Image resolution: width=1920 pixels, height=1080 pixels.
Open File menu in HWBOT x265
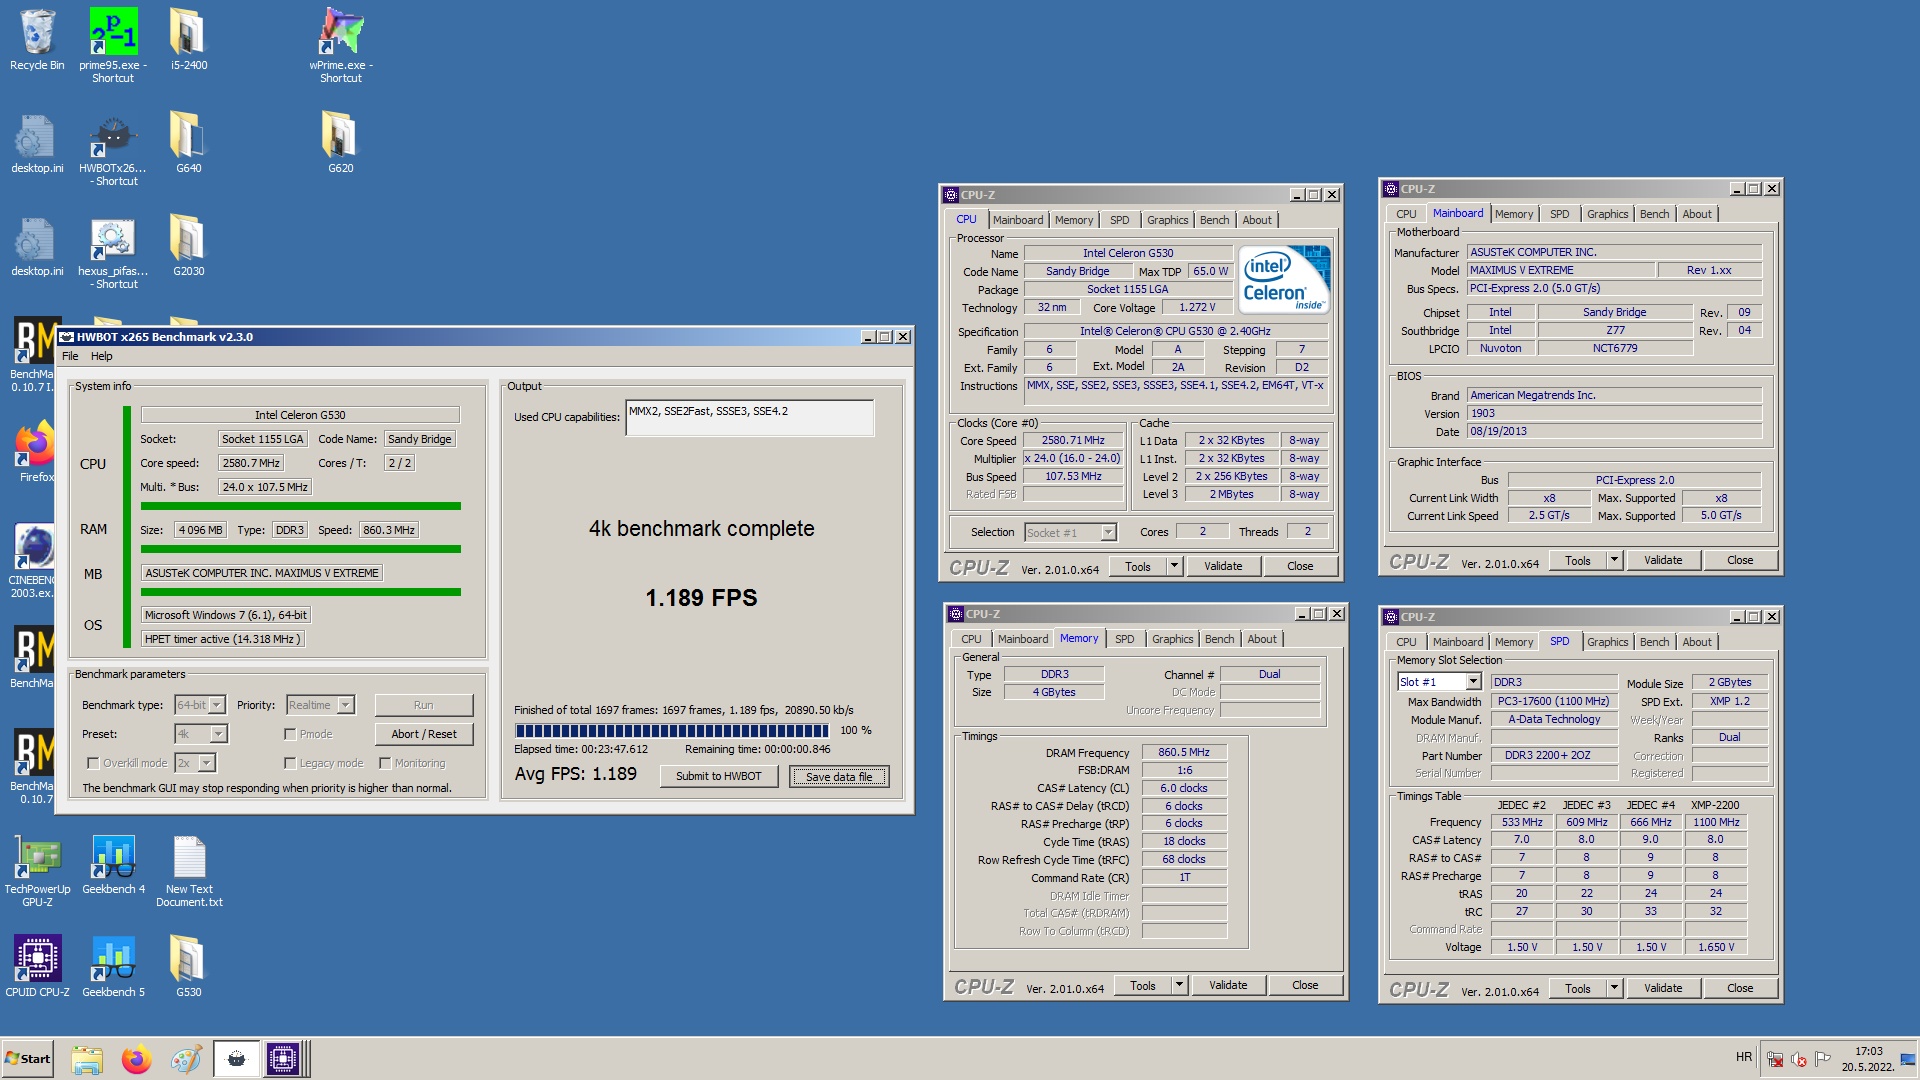pyautogui.click(x=70, y=356)
